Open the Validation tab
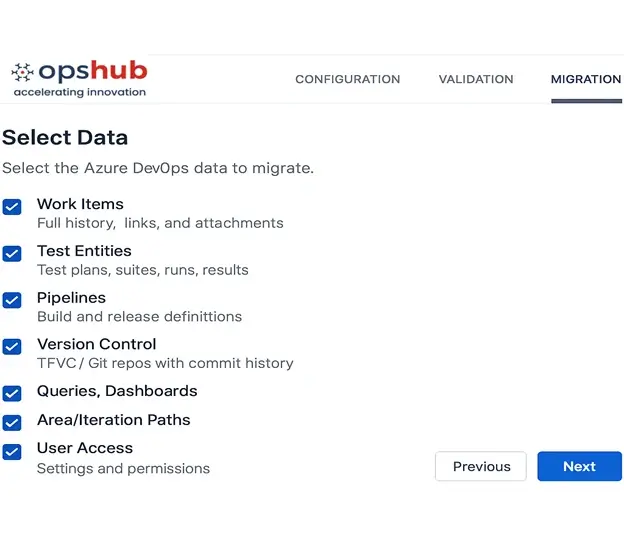 (476, 79)
